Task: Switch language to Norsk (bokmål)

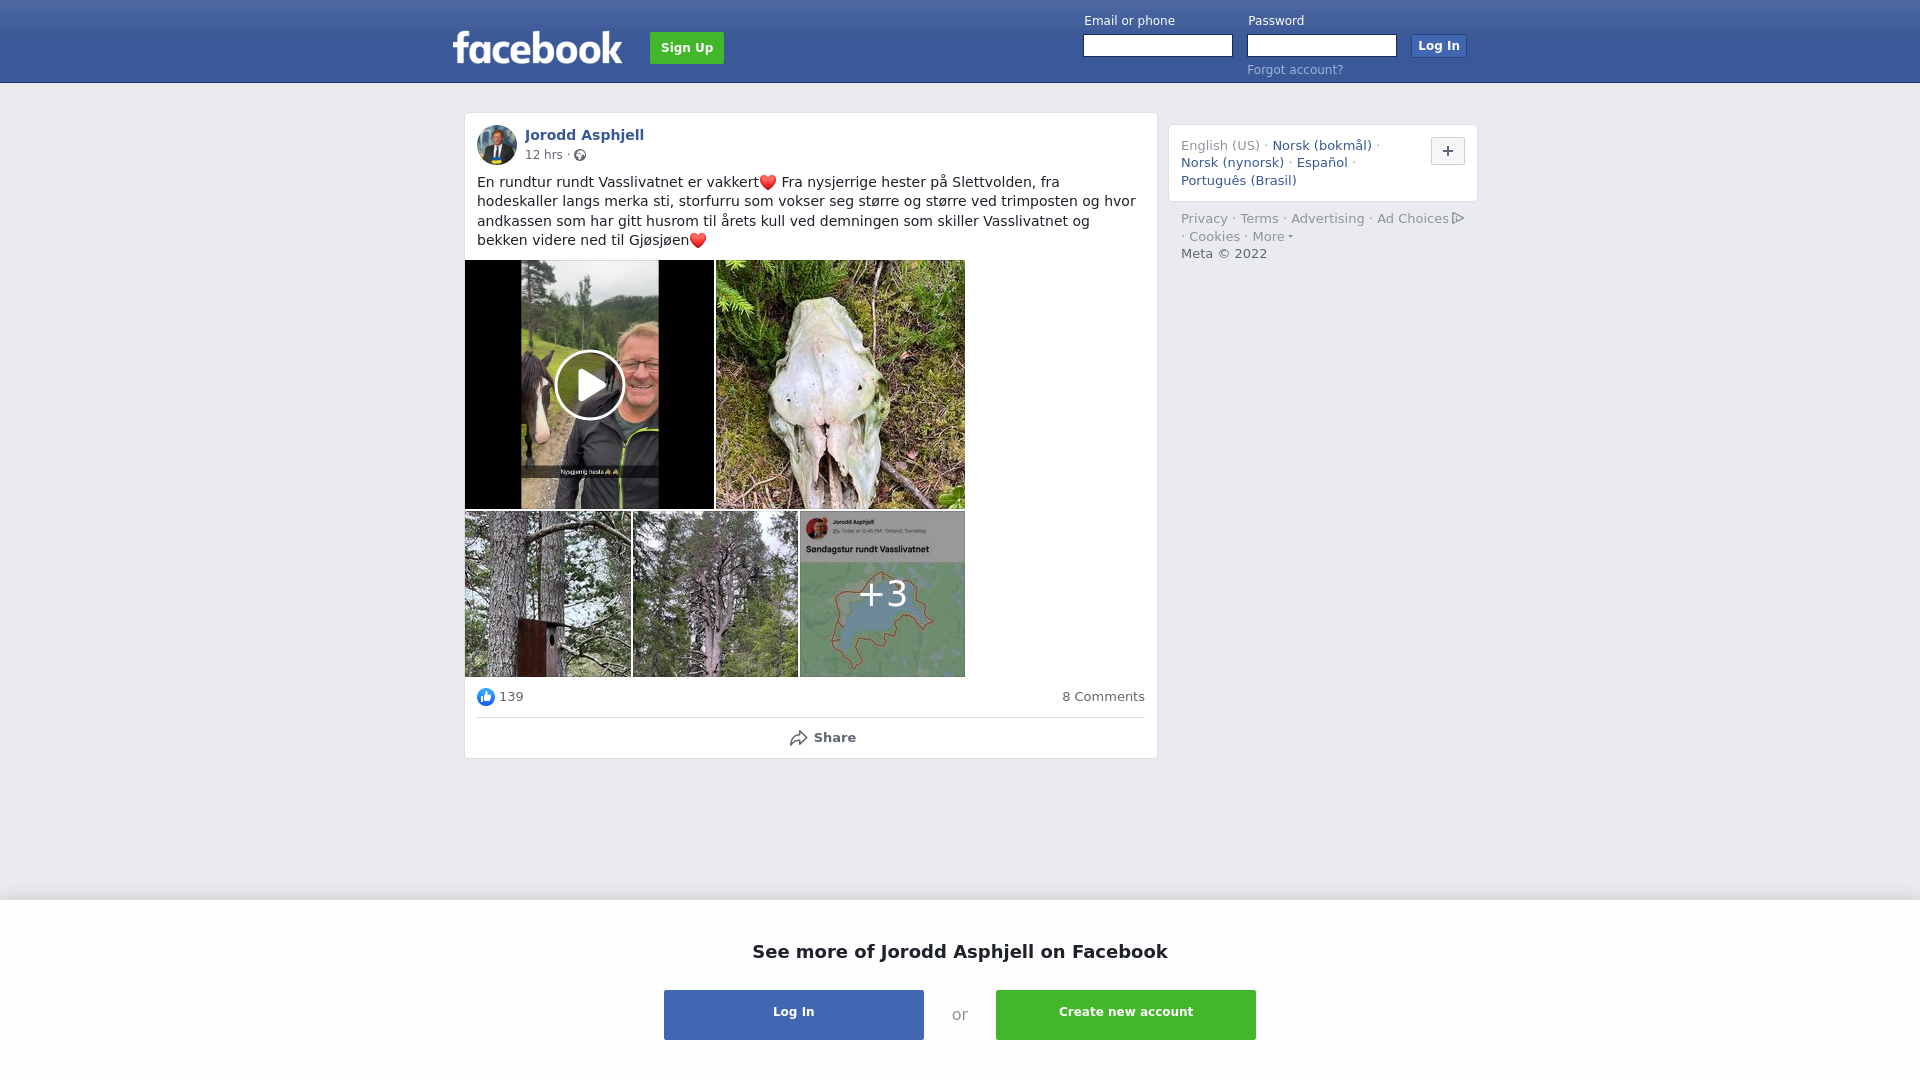Action: tap(1322, 146)
